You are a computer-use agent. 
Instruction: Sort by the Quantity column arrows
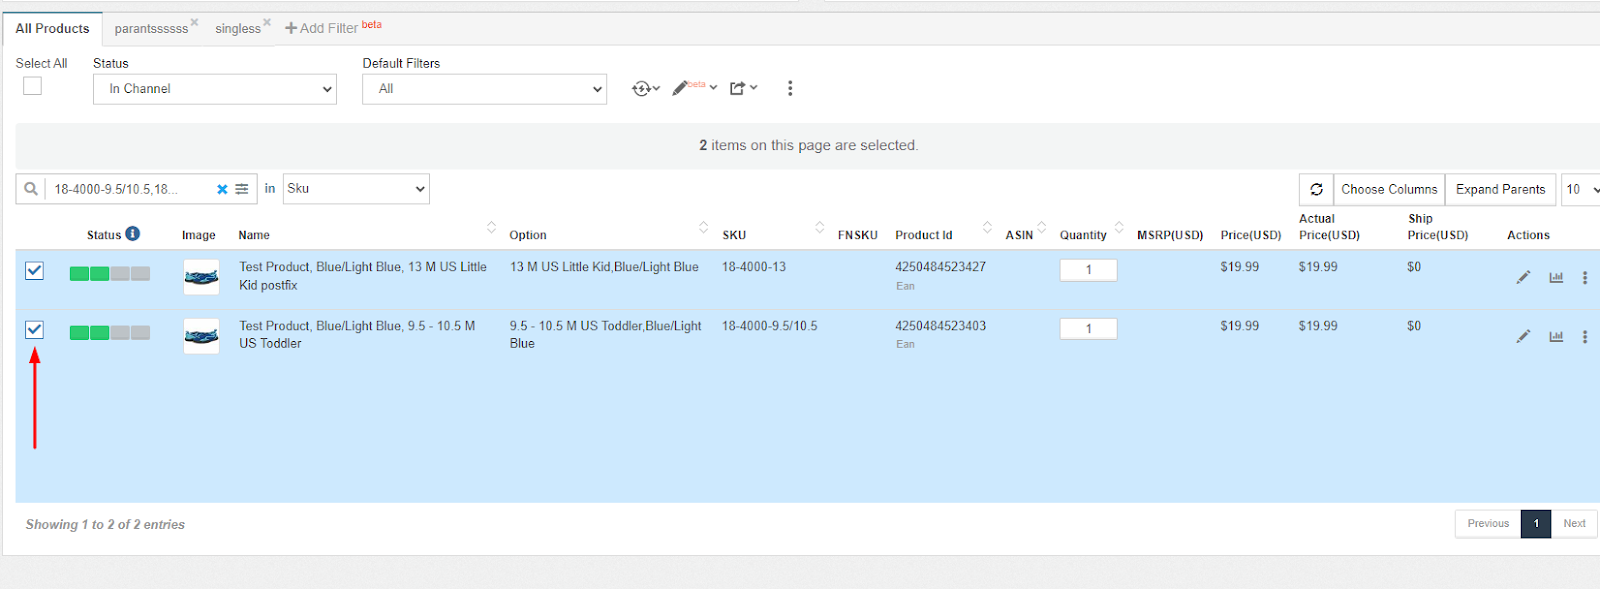pos(1119,227)
